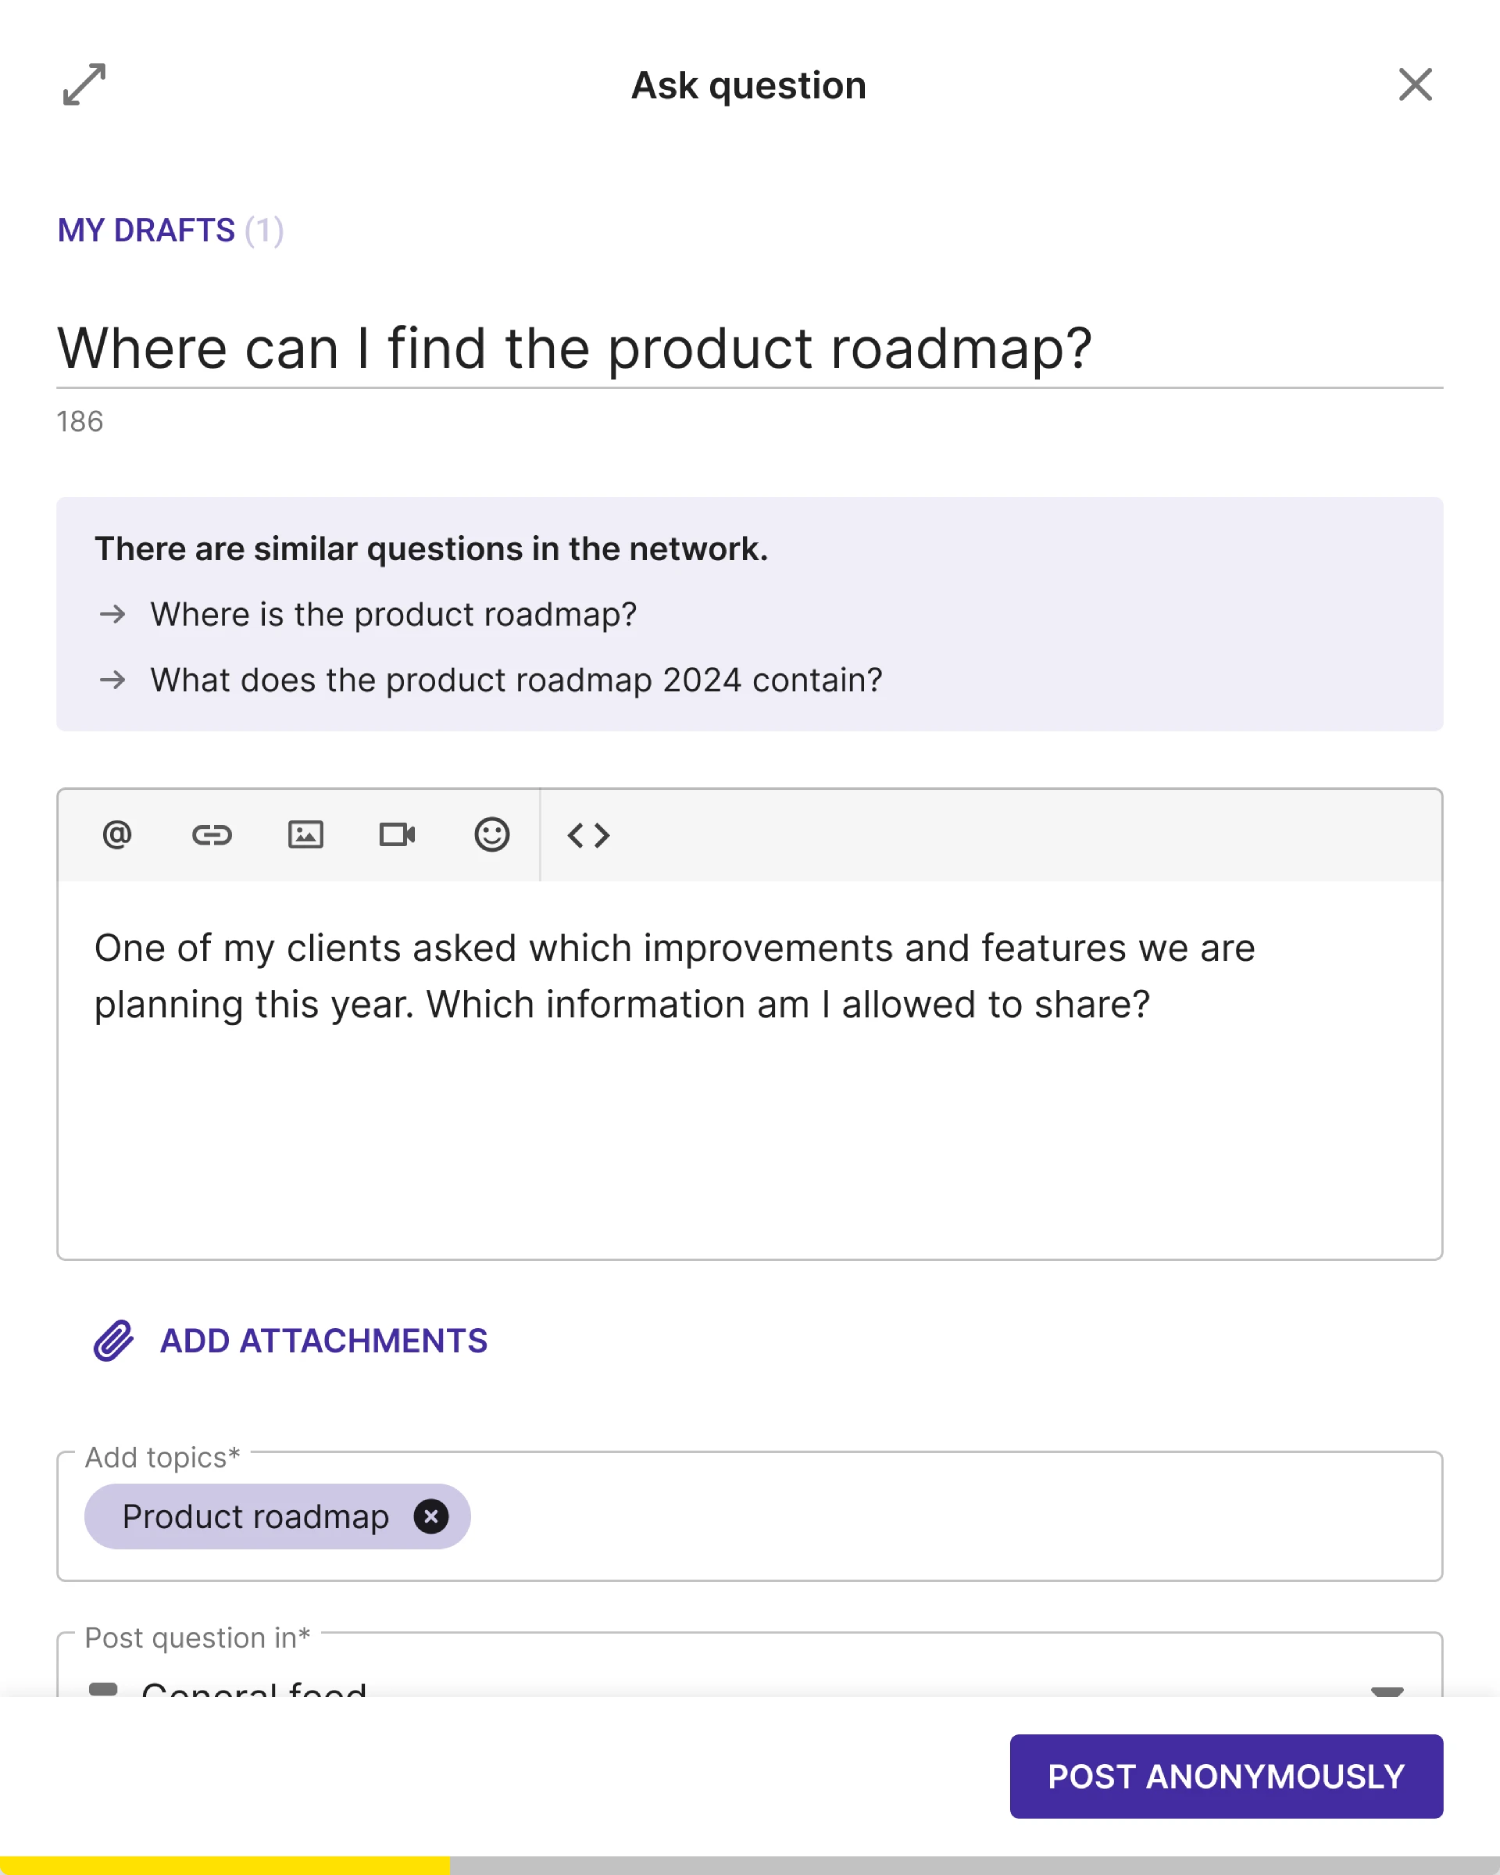Insert a hyperlink using link icon
Screen dimensions: 1500x1875
(x=212, y=835)
